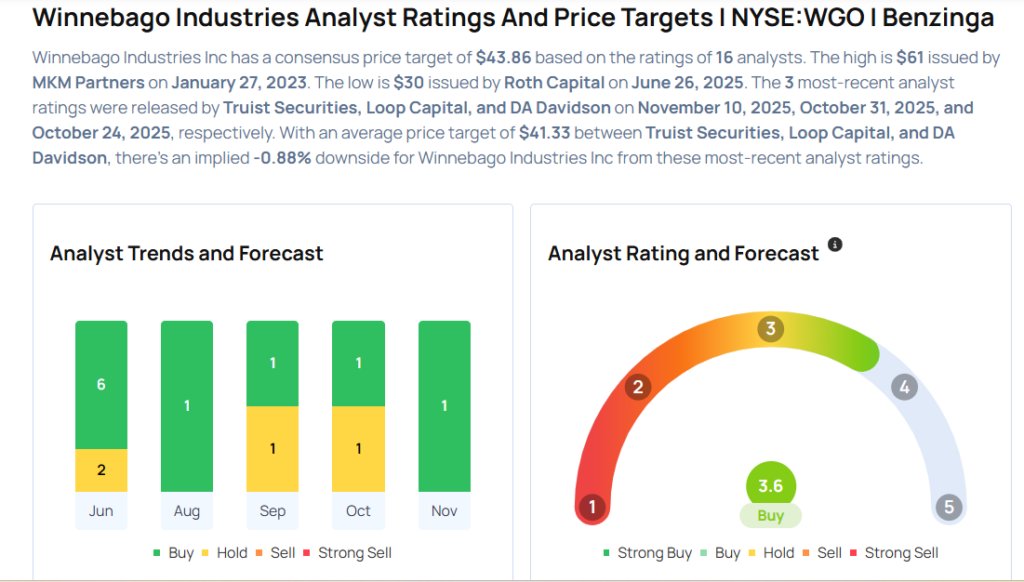This screenshot has height=582, width=1024.
Task: Click the yellow Hold segment of June bar
Action: point(101,470)
